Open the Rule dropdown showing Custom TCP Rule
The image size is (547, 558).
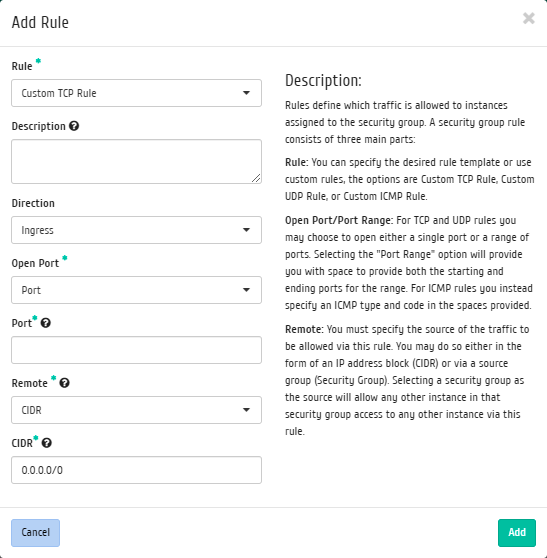[136, 93]
